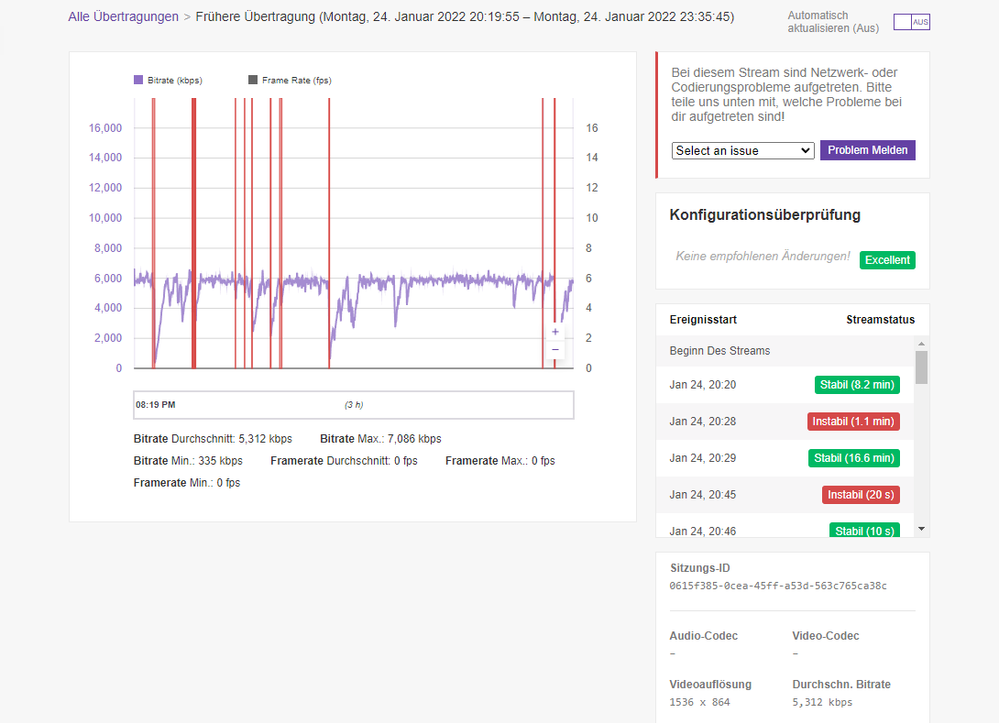999x723 pixels.
Task: Toggle the automatic refresh AUS switch
Action: point(911,22)
